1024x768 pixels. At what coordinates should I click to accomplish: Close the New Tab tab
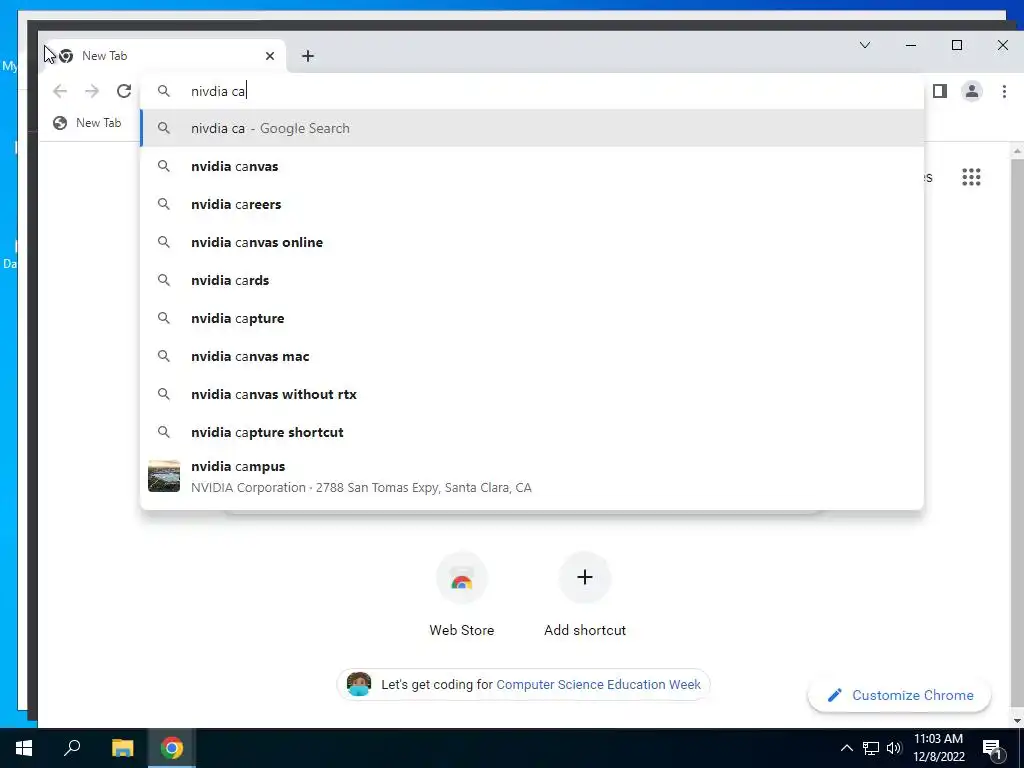270,56
